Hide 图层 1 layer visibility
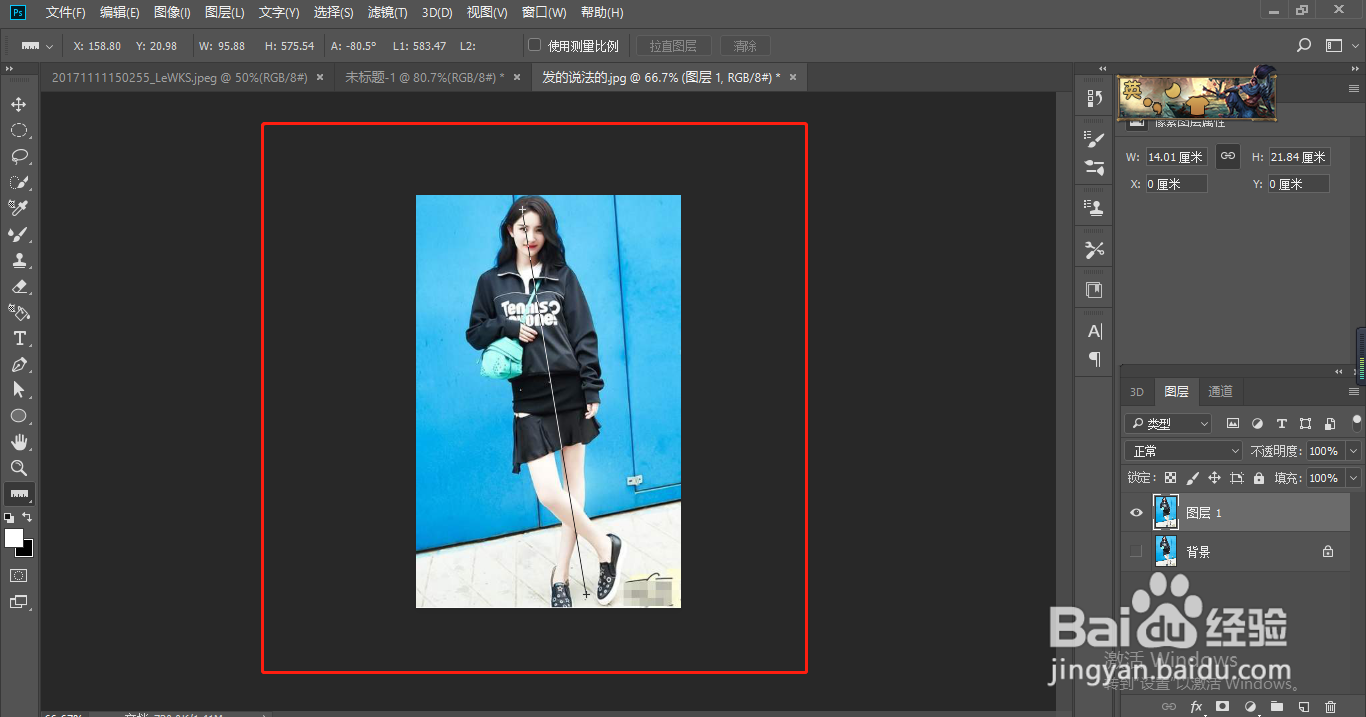This screenshot has width=1366, height=717. click(1135, 513)
